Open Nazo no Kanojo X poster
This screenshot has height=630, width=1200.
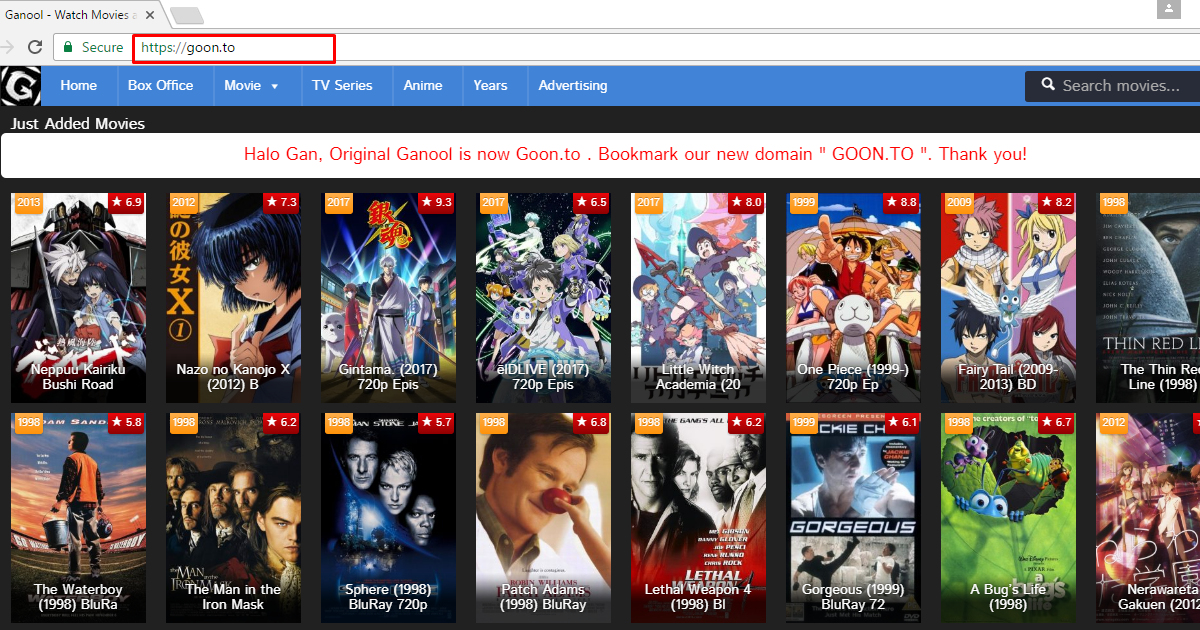click(233, 298)
